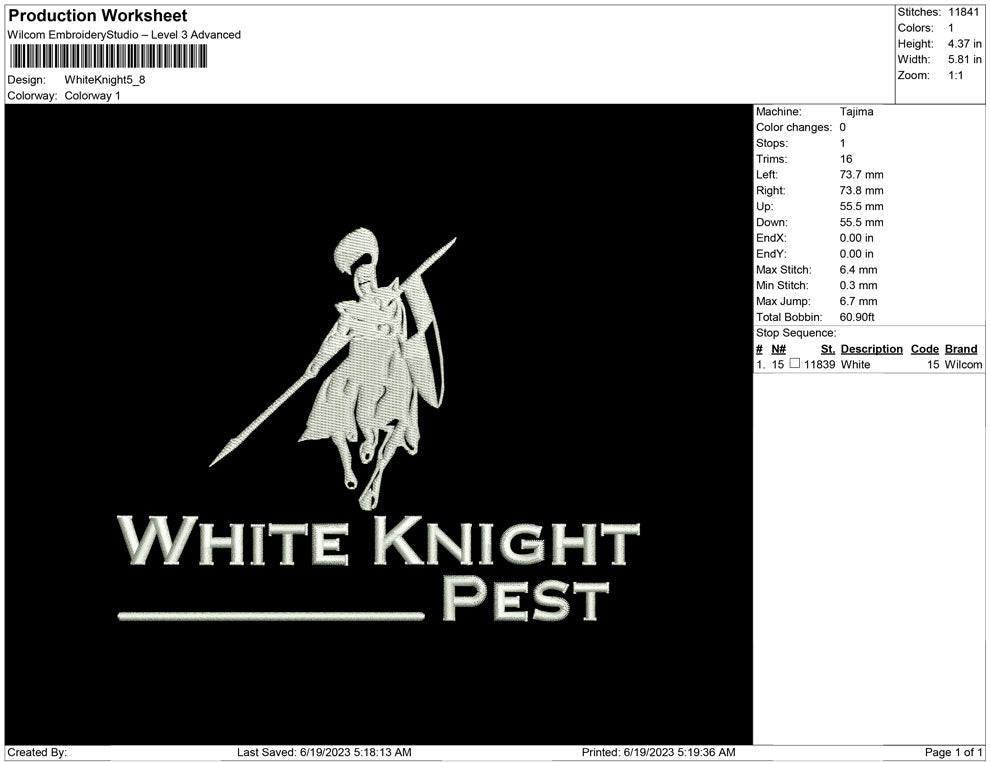Click the 'Description' column header
990x762 pixels.
(871, 349)
